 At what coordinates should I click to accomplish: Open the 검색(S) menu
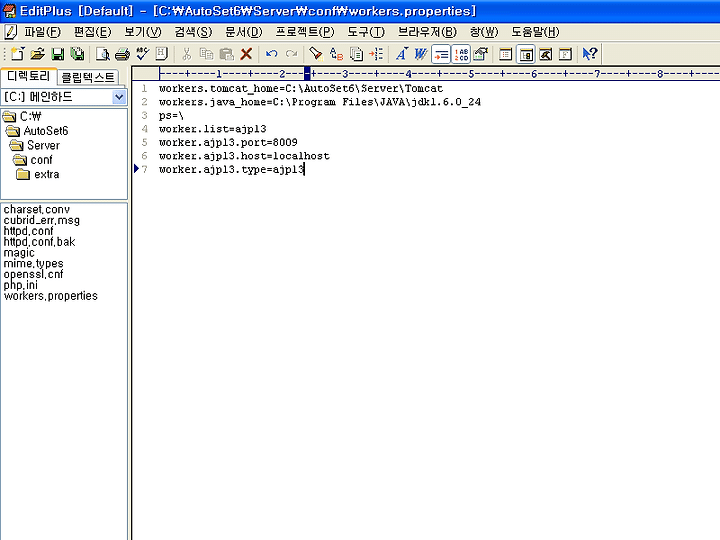tap(193, 32)
